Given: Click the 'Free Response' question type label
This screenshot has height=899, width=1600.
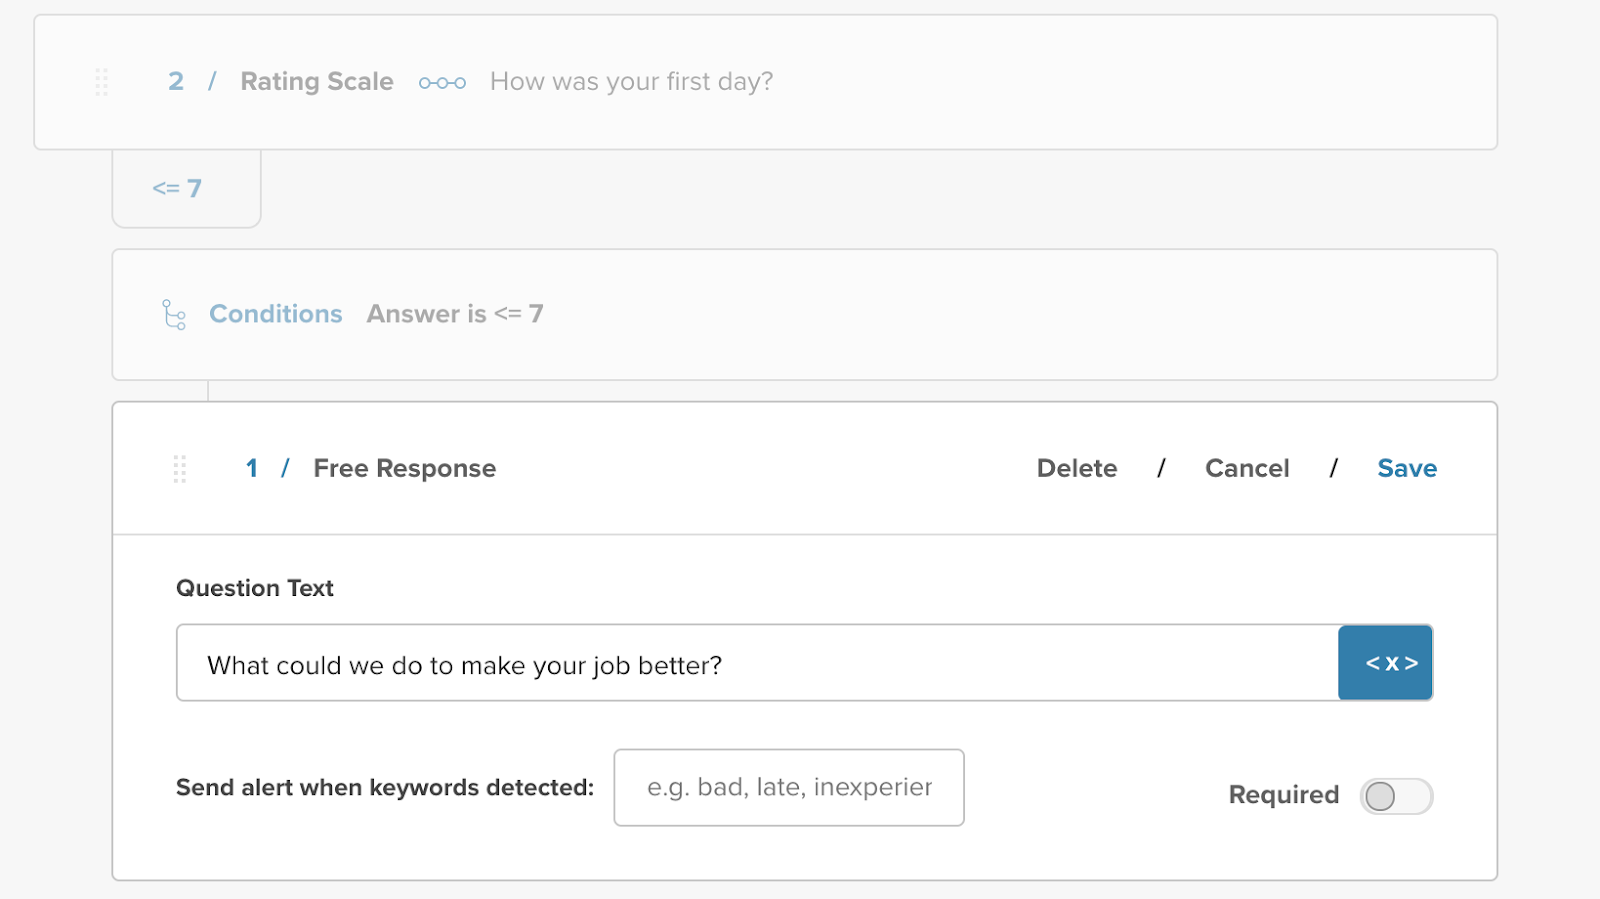Looking at the screenshot, I should pos(405,468).
